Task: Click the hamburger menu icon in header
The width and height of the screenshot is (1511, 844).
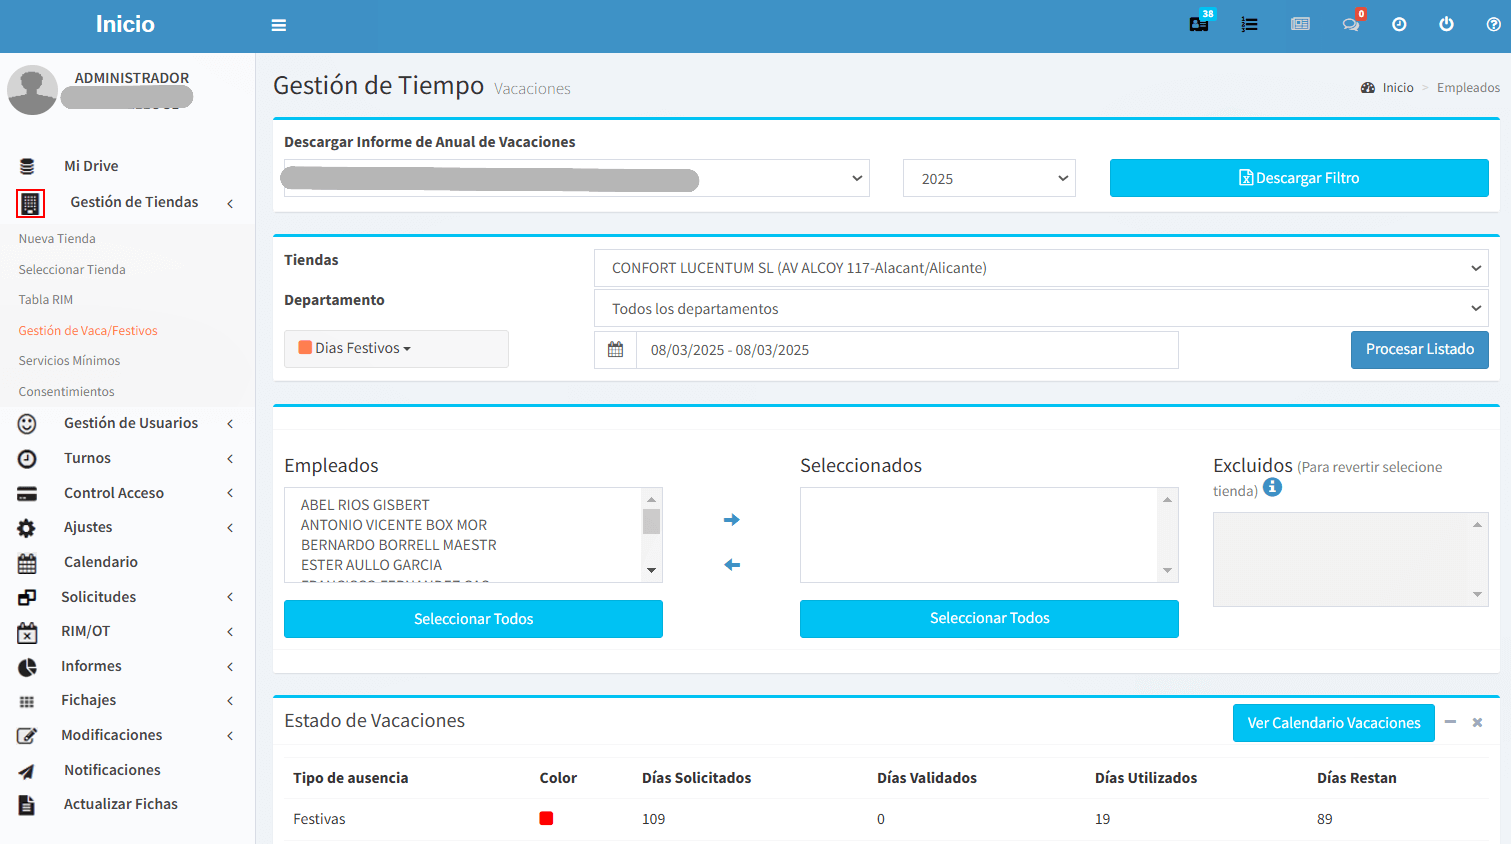Action: coord(279,25)
